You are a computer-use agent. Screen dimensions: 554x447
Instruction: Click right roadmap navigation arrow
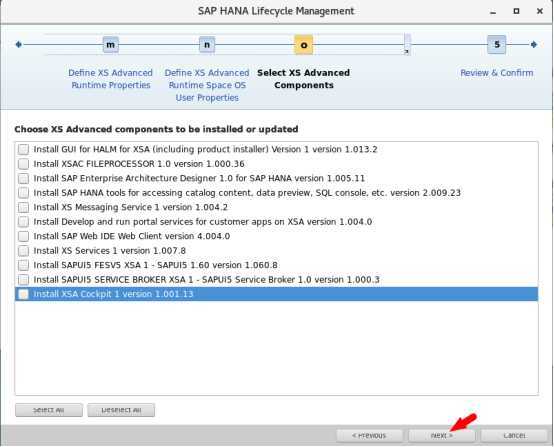(534, 45)
